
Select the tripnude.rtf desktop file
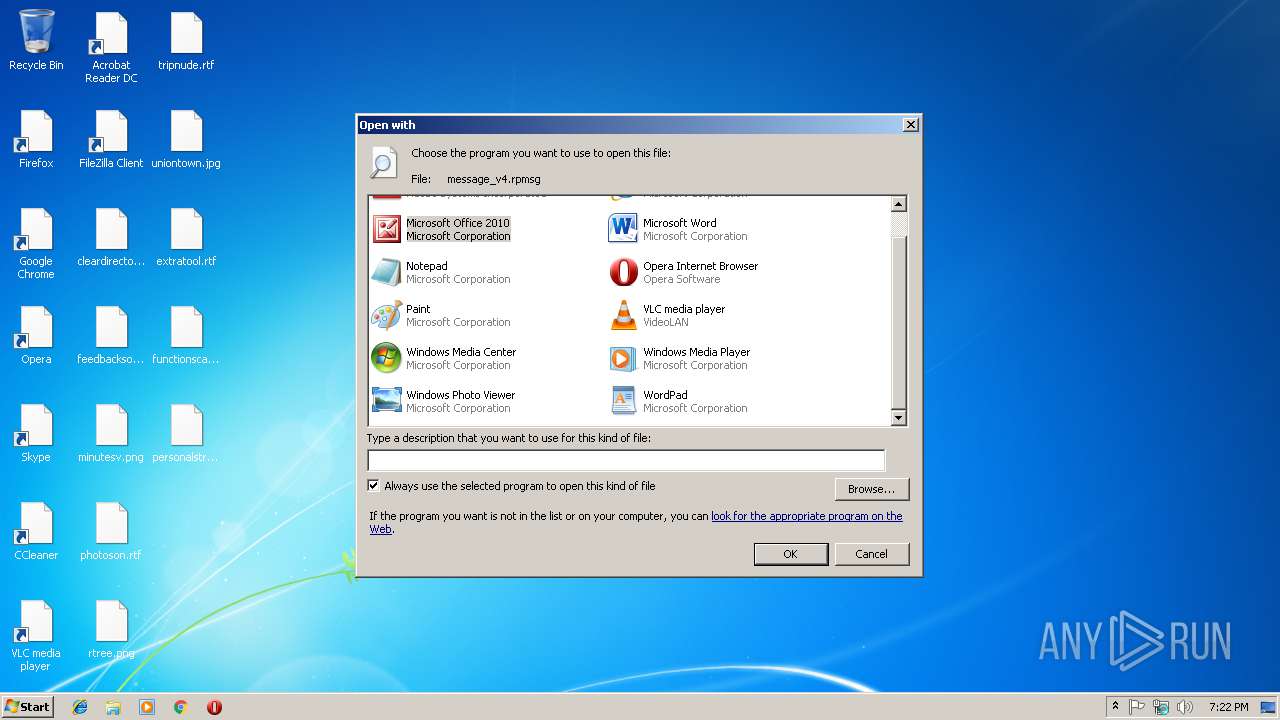[x=186, y=41]
